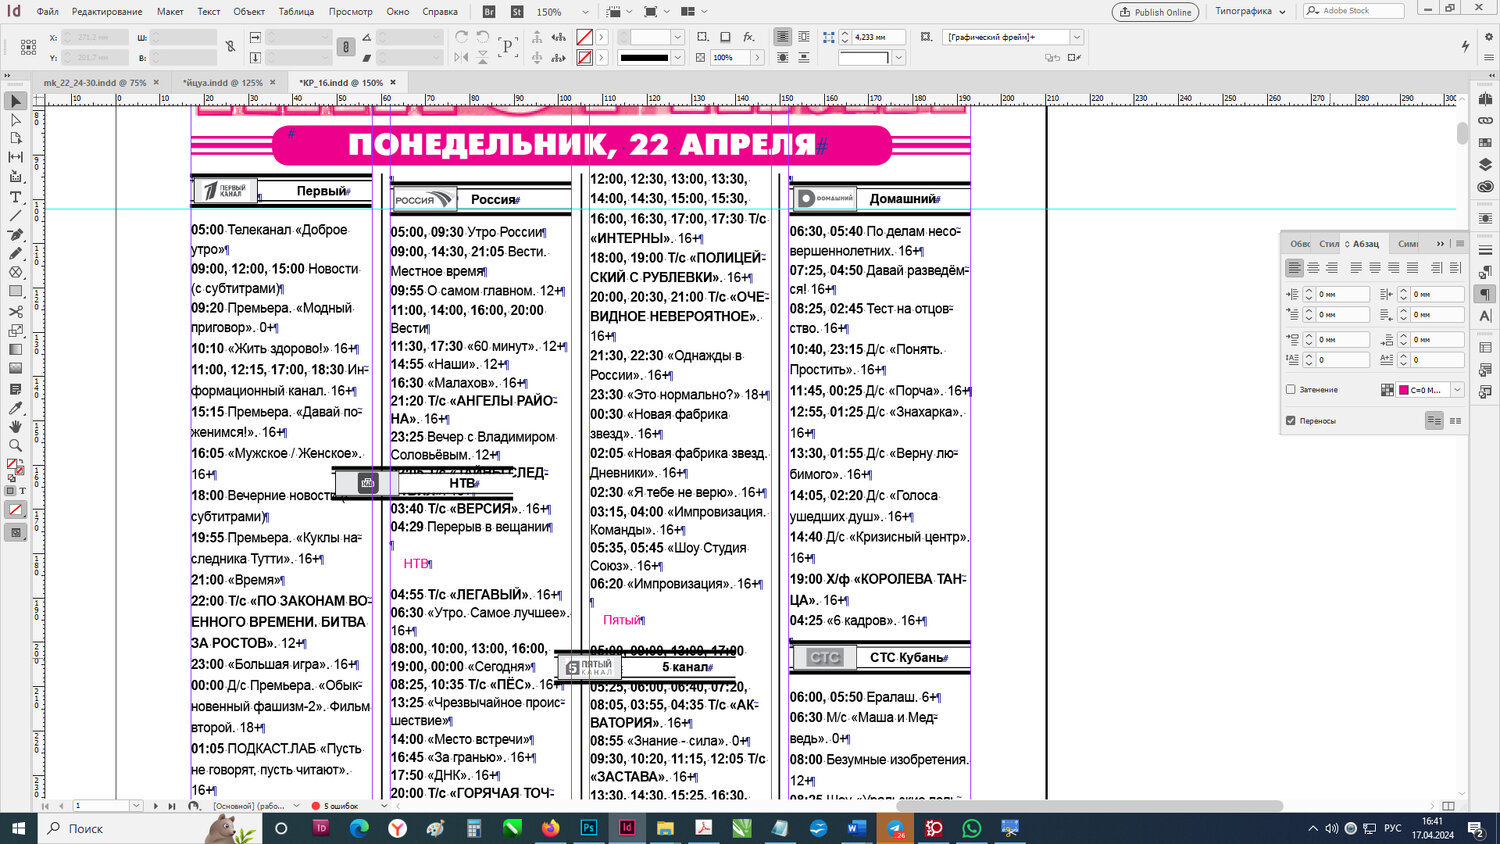
Task: Switch to the mk_22_24-30.indd document tab
Action: coord(94,83)
